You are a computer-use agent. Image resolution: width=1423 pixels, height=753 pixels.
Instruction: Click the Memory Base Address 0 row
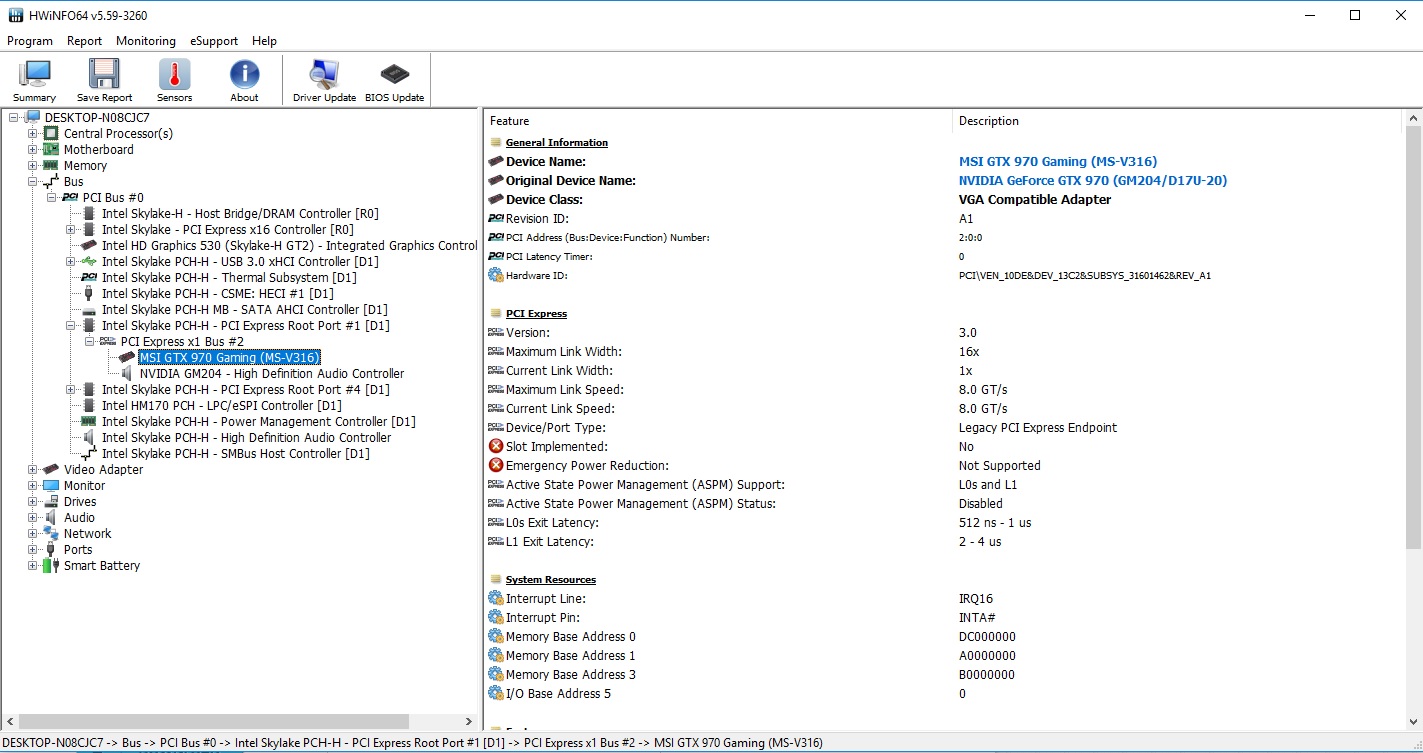[x=944, y=637]
